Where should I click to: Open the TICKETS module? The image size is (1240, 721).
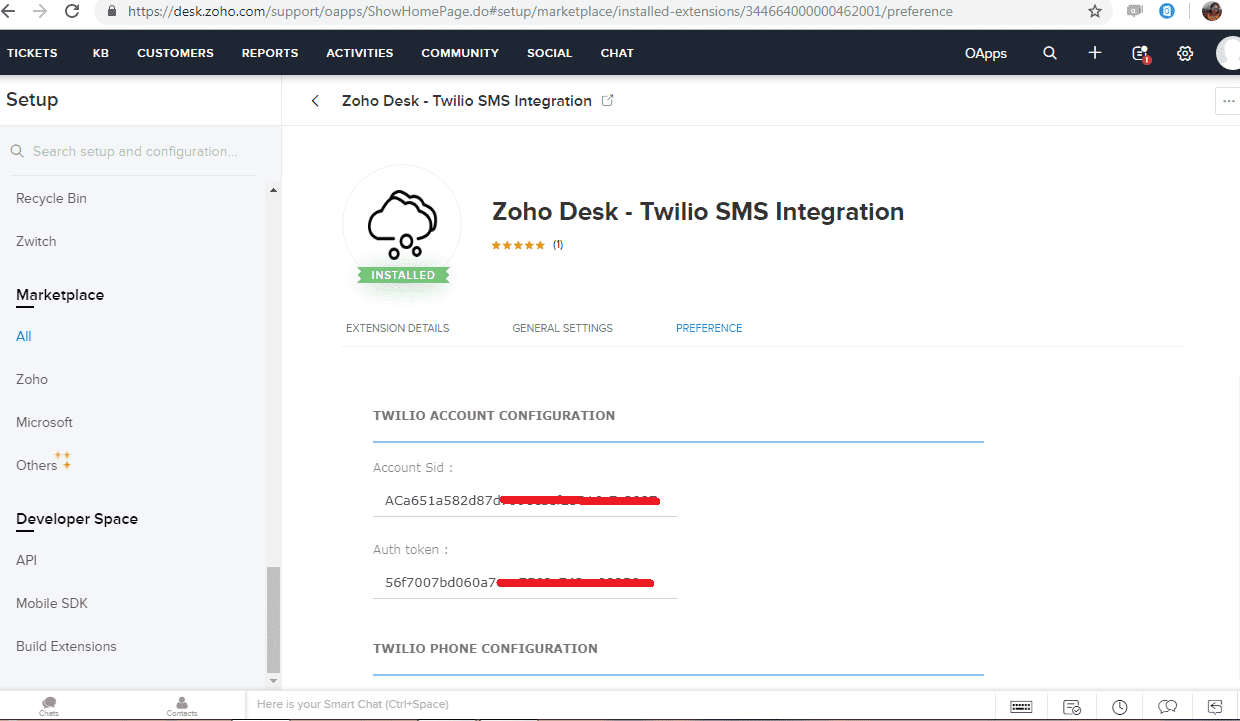pos(32,53)
